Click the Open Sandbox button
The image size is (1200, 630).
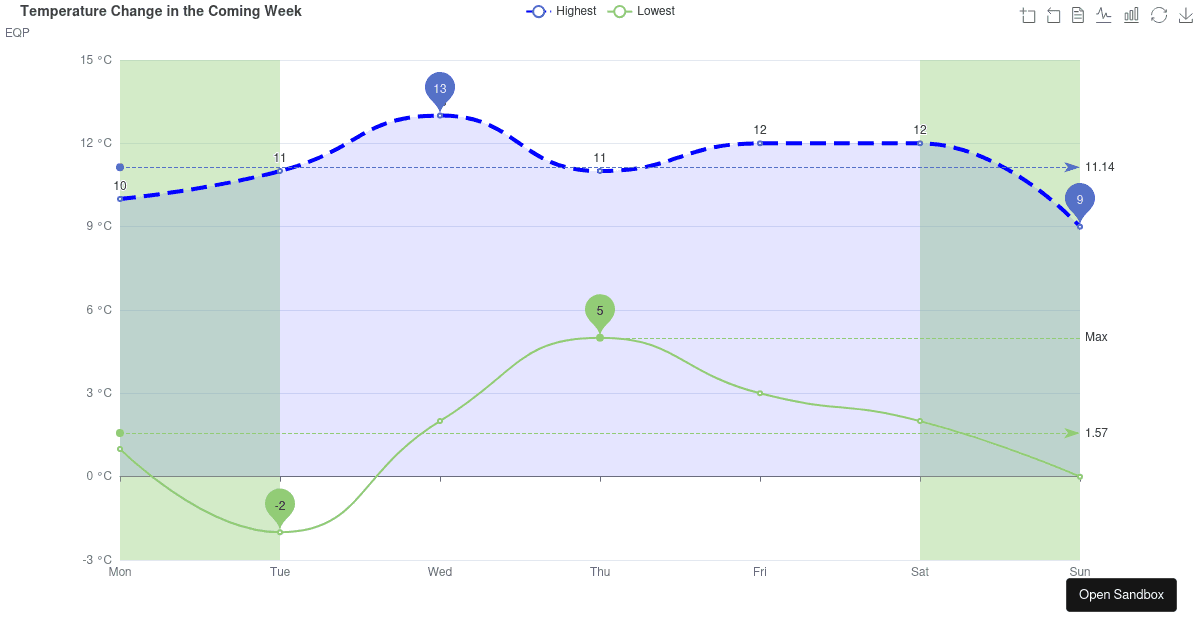(x=1121, y=594)
